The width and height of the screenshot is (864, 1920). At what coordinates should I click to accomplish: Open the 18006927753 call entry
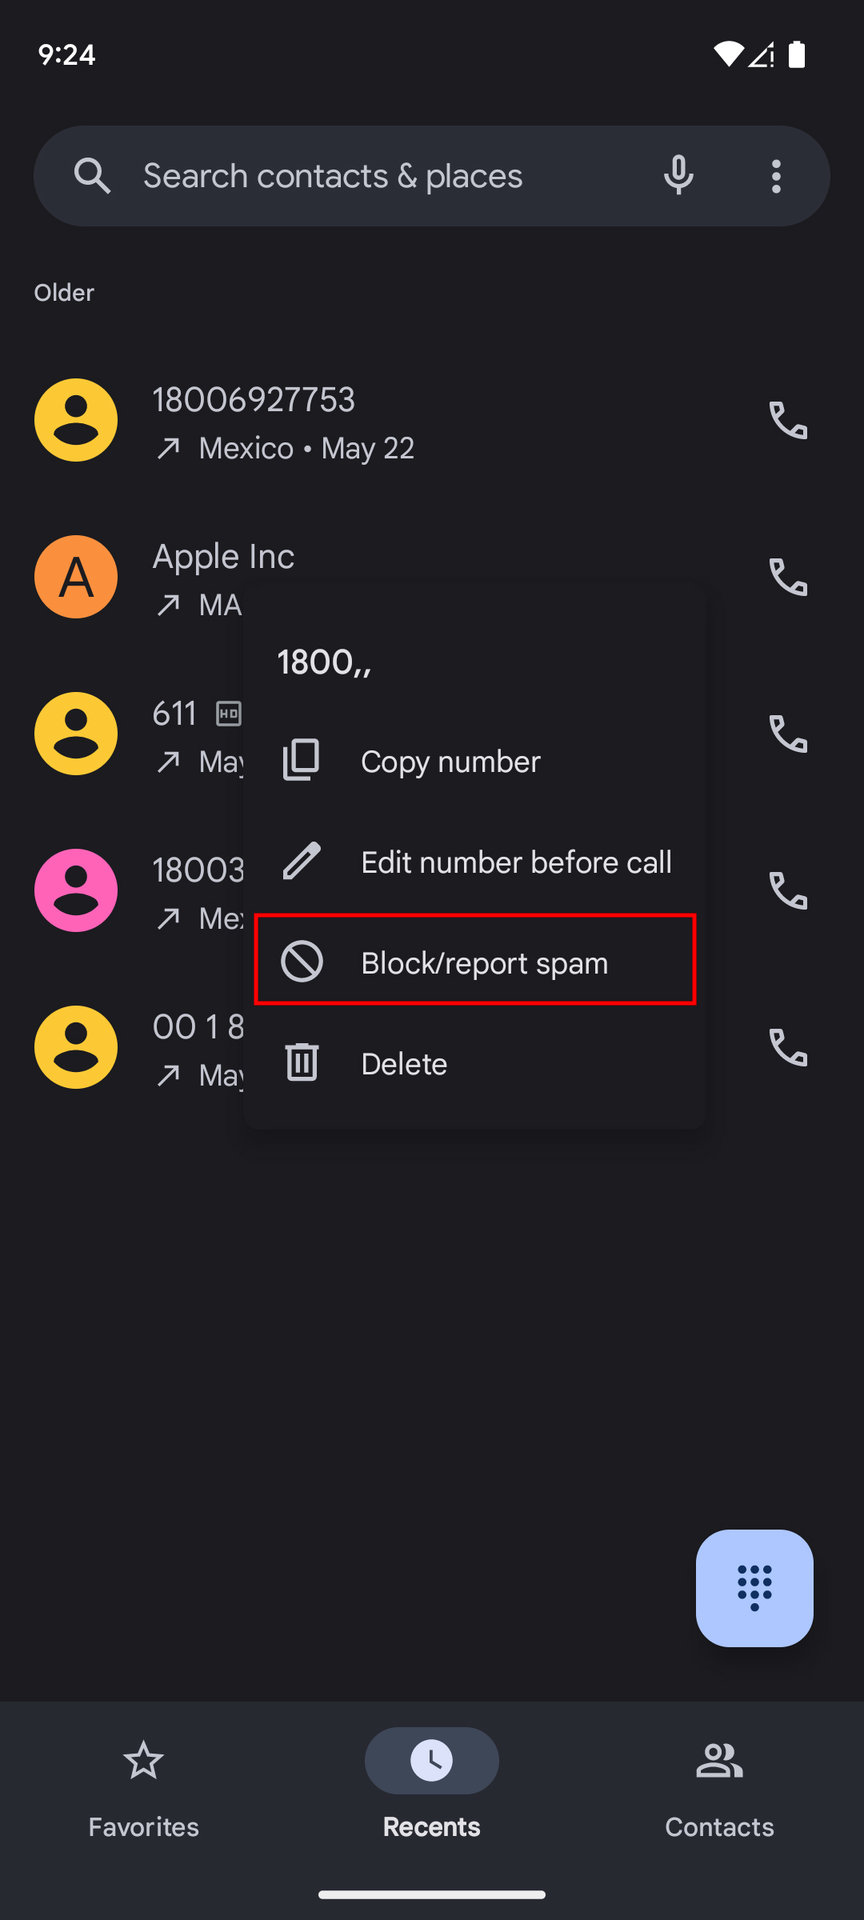click(x=400, y=422)
